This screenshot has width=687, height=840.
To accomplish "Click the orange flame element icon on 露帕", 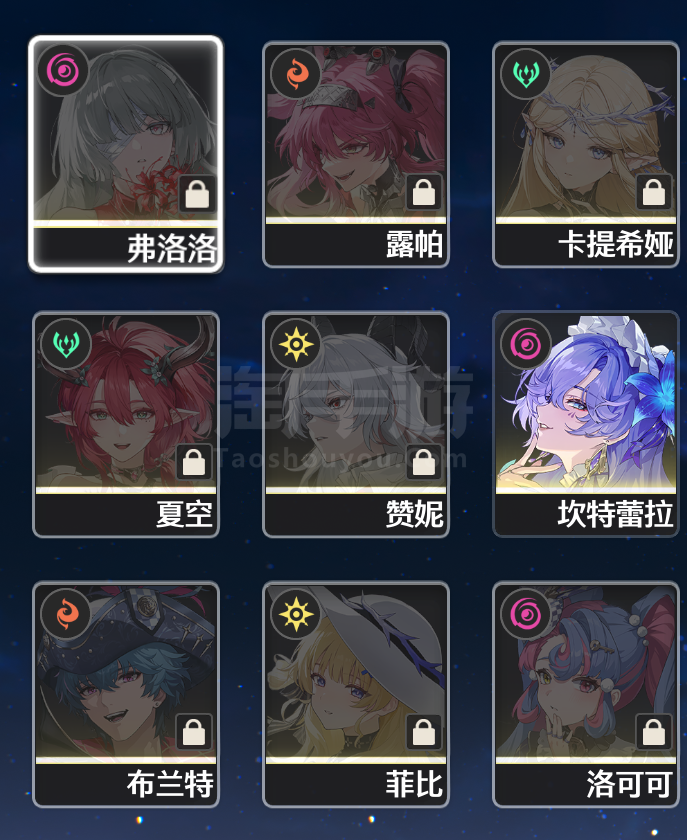I will pos(296,74).
